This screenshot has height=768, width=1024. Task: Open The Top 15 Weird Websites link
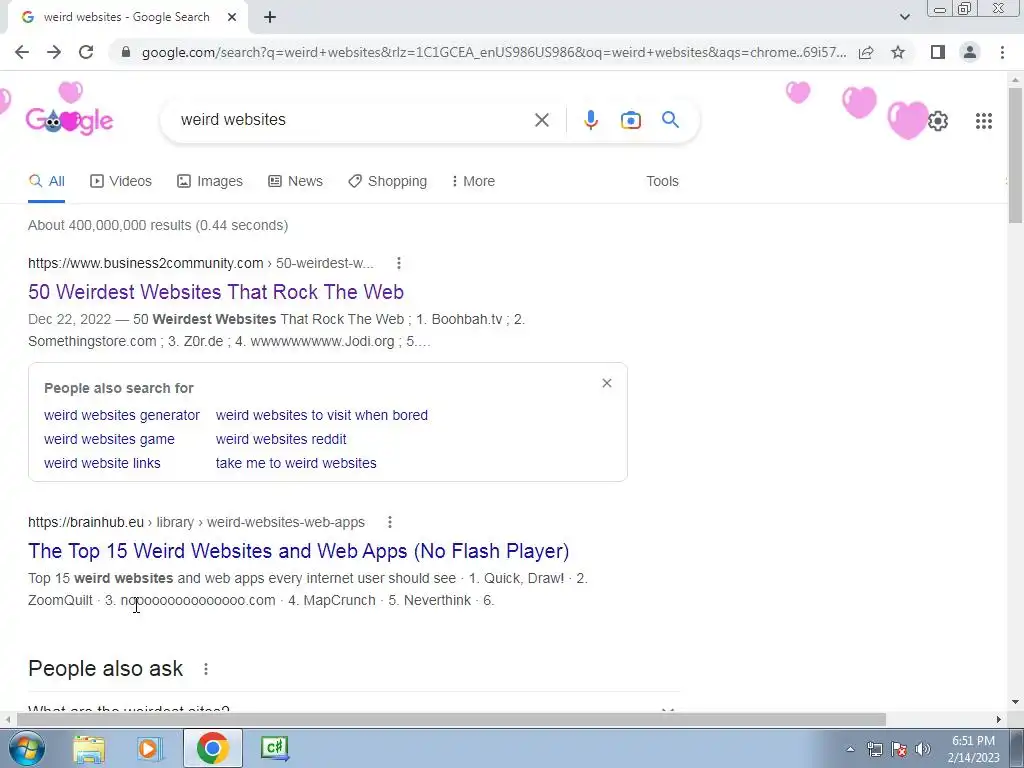[298, 551]
